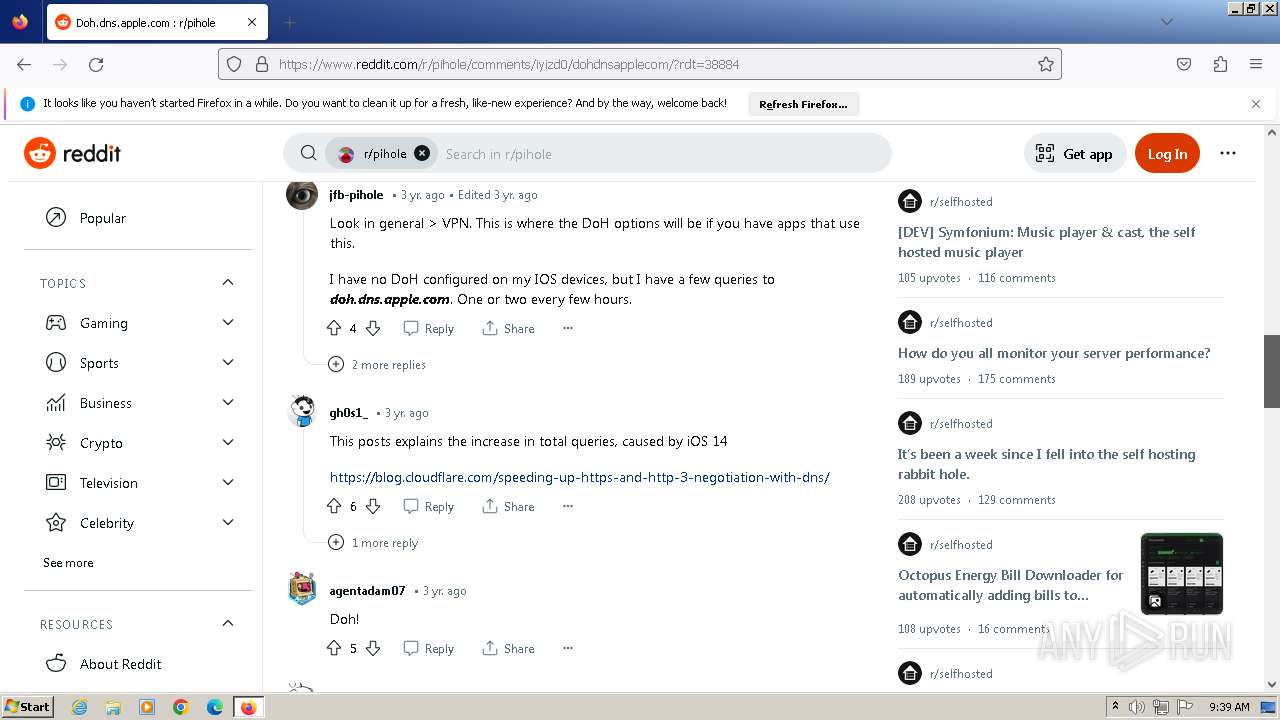Viewport: 1280px width, 720px height.
Task: Click Refresh Firefox button
Action: point(803,104)
